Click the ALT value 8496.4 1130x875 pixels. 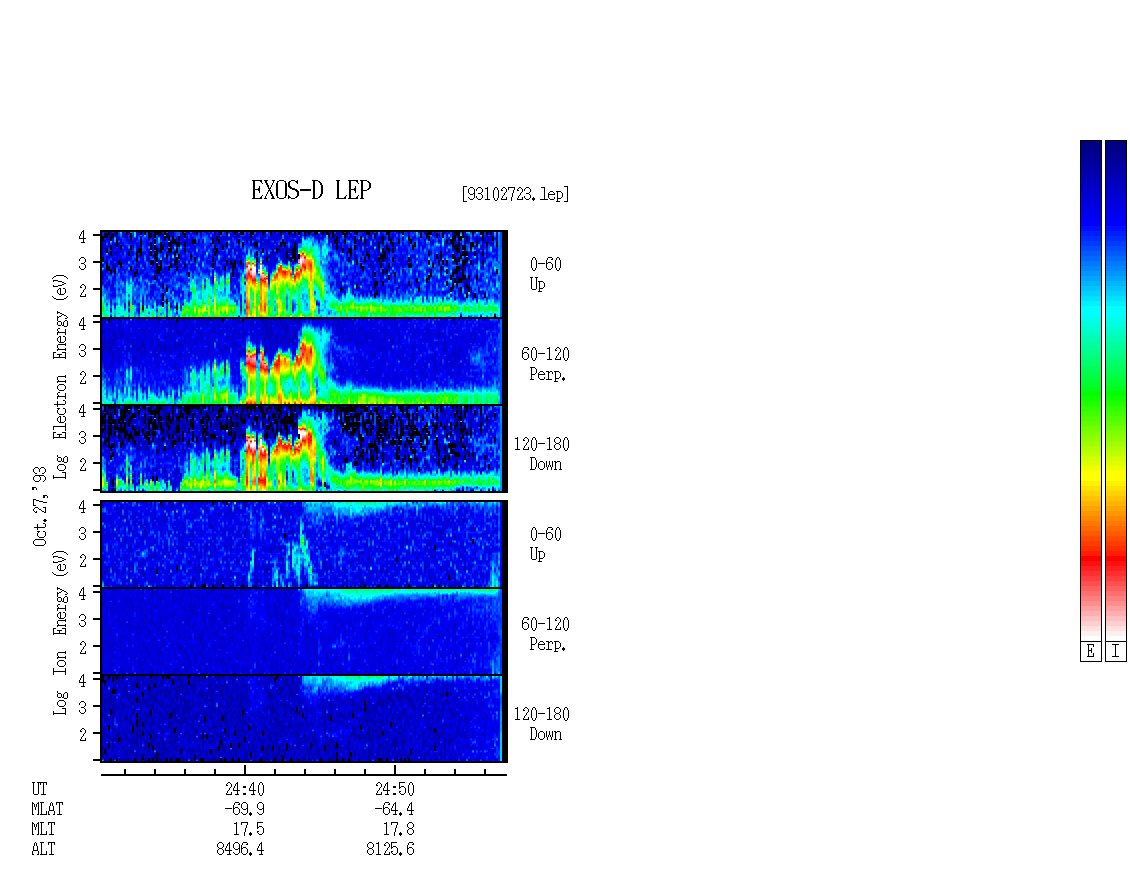tap(240, 850)
